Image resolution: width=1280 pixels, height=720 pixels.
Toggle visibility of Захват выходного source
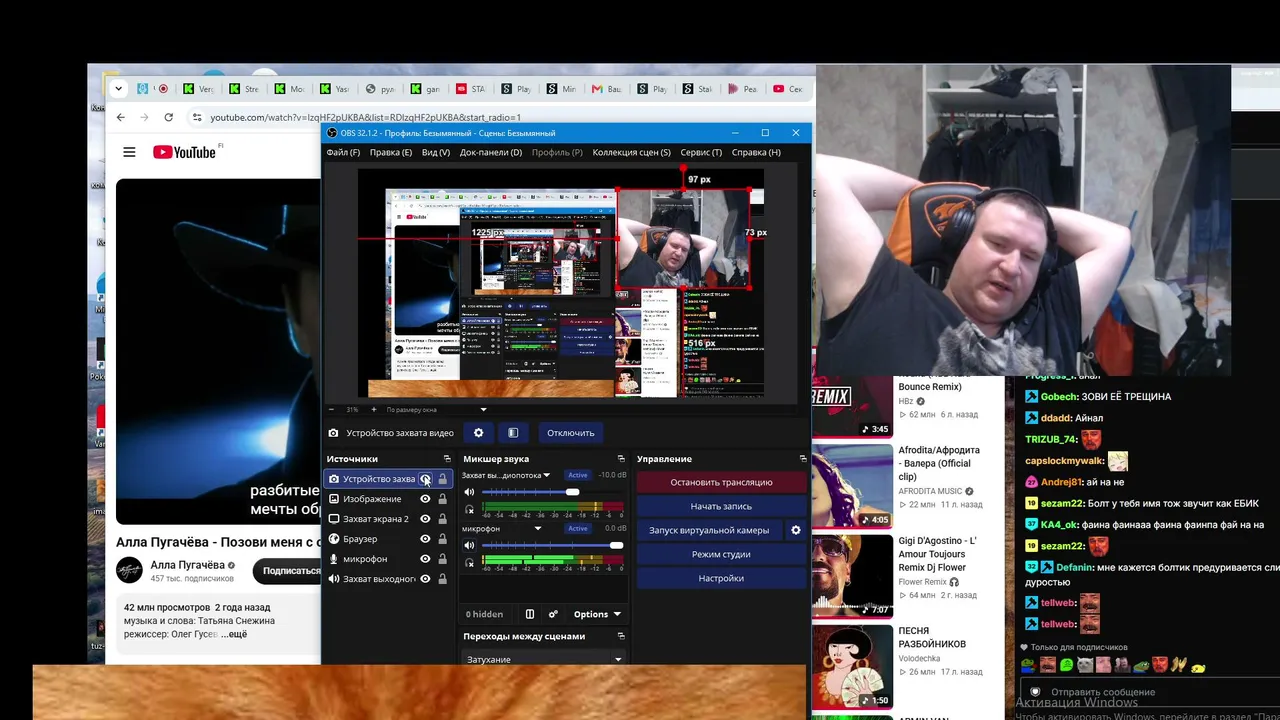425,579
